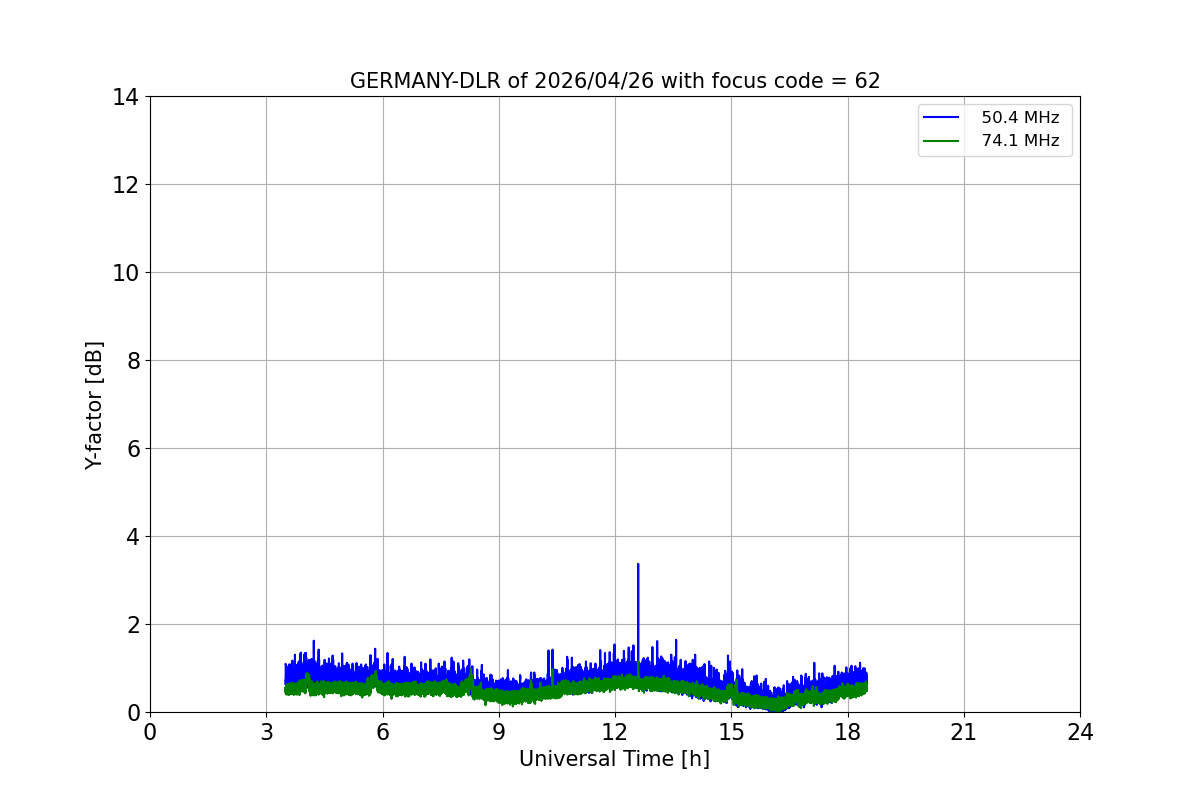Click the x-axis tick label 12

[x=615, y=732]
